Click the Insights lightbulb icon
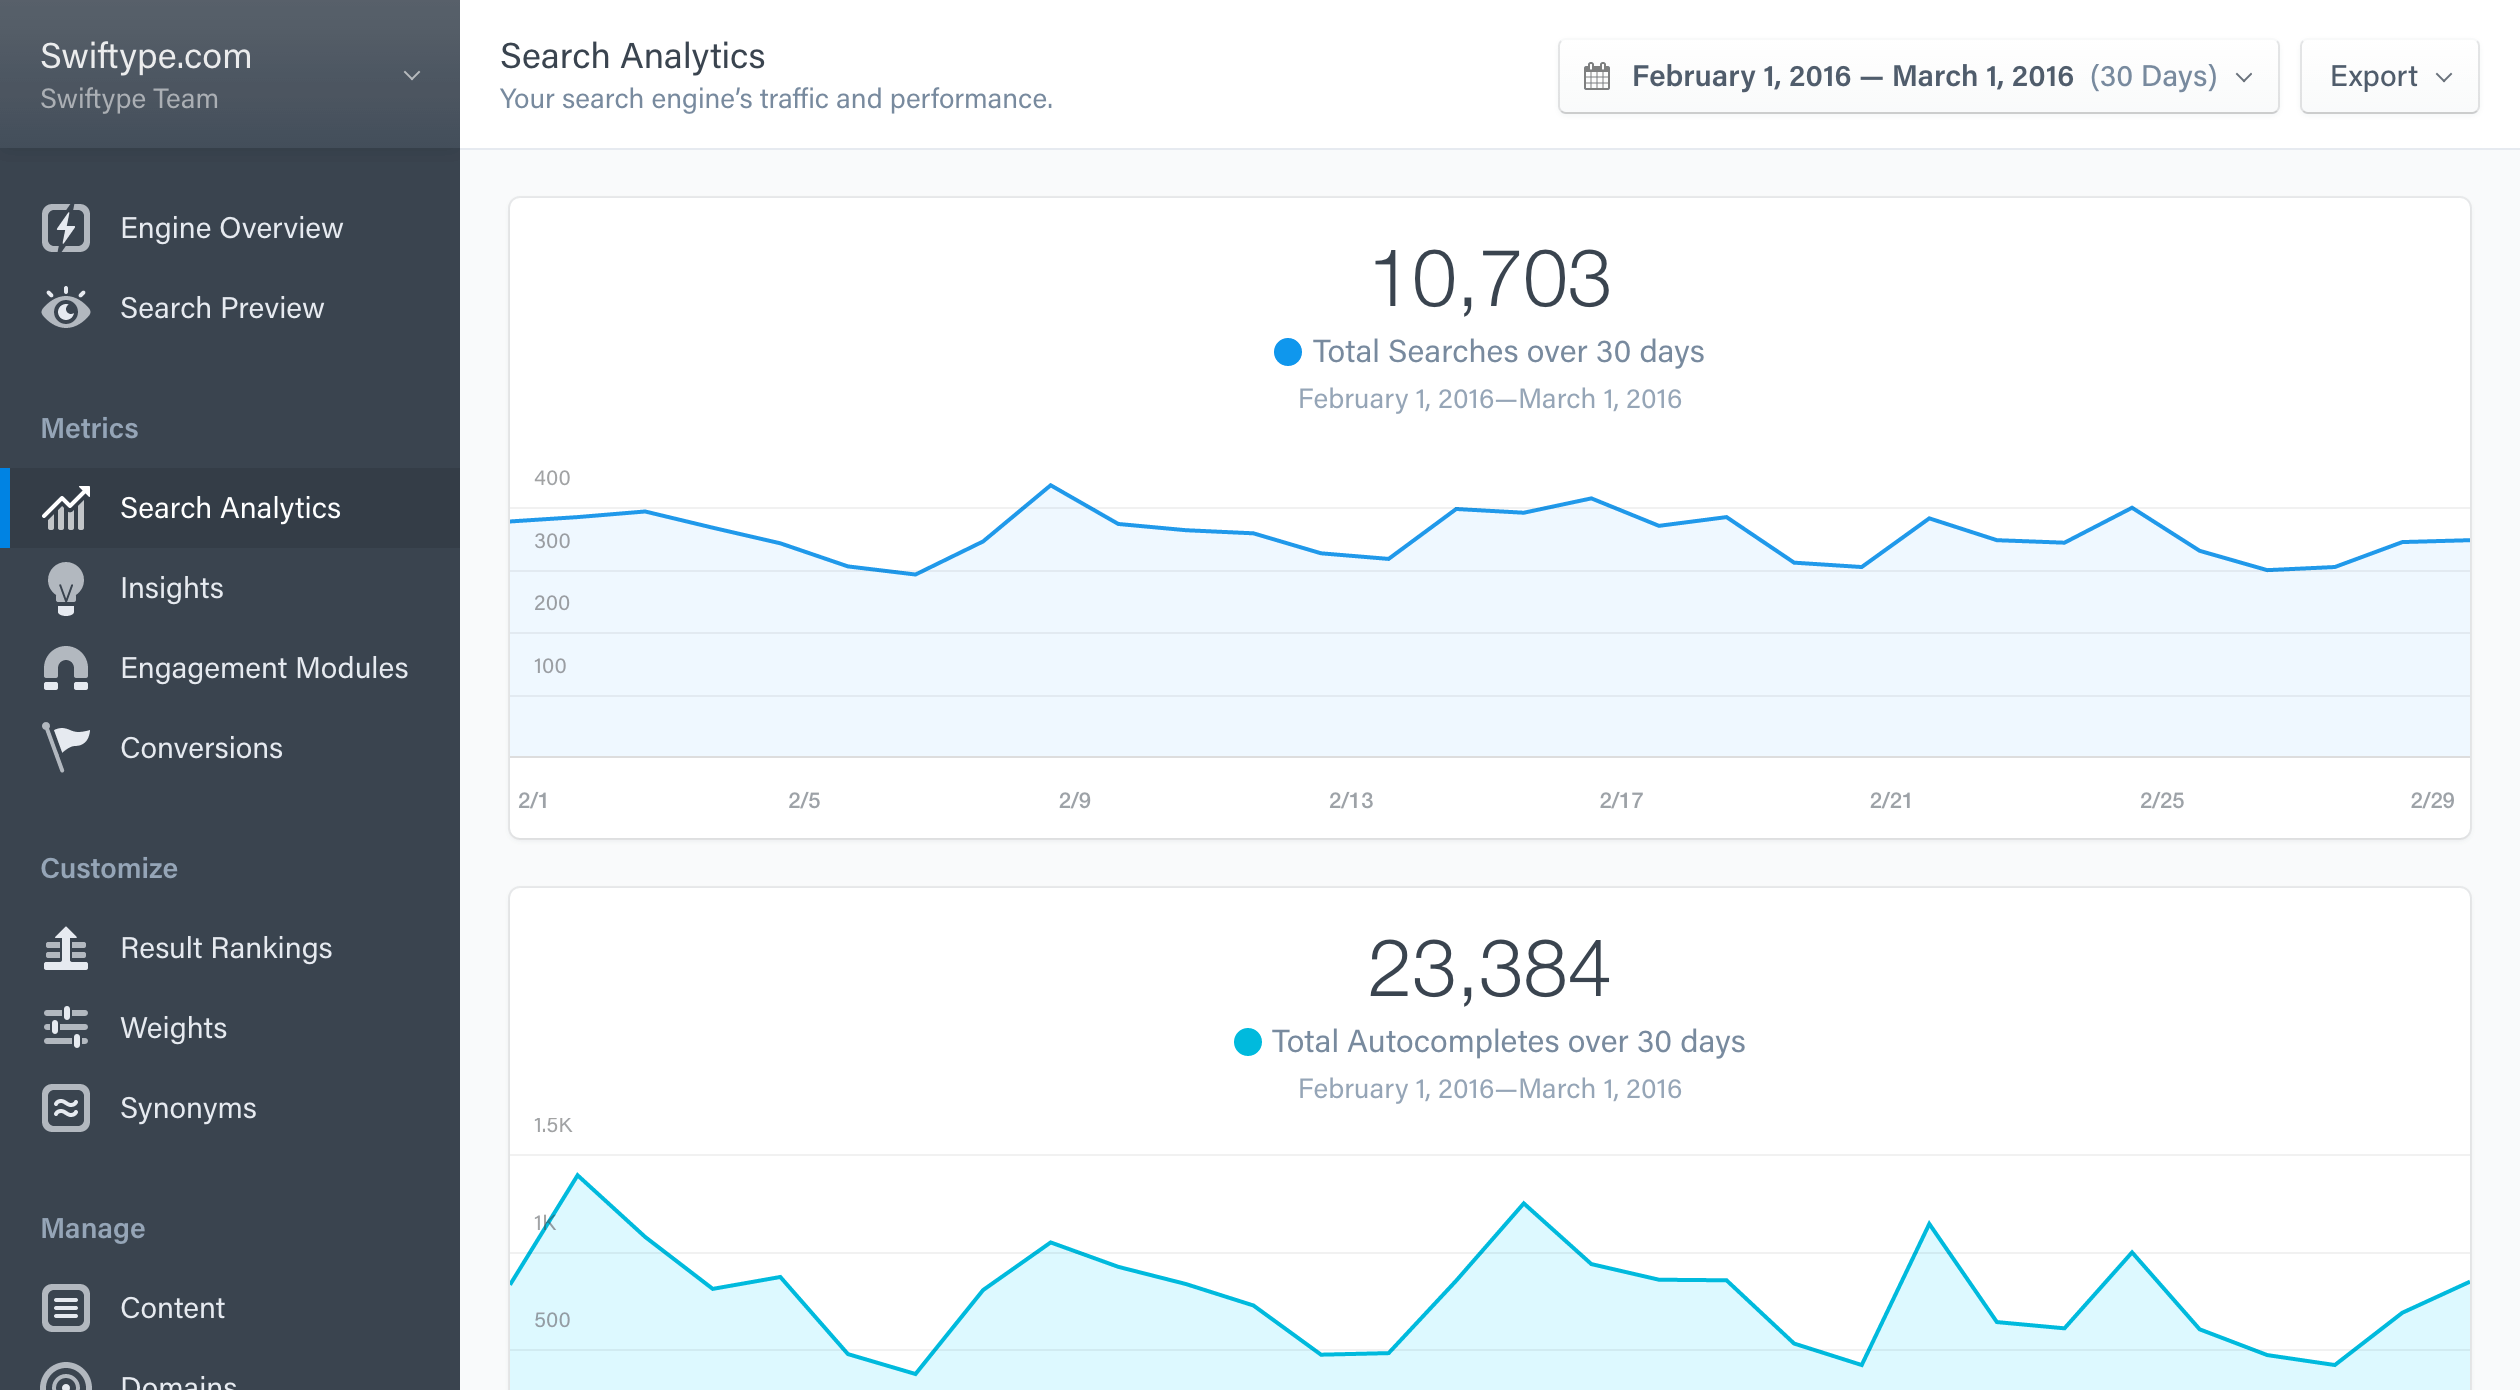 tap(66, 588)
